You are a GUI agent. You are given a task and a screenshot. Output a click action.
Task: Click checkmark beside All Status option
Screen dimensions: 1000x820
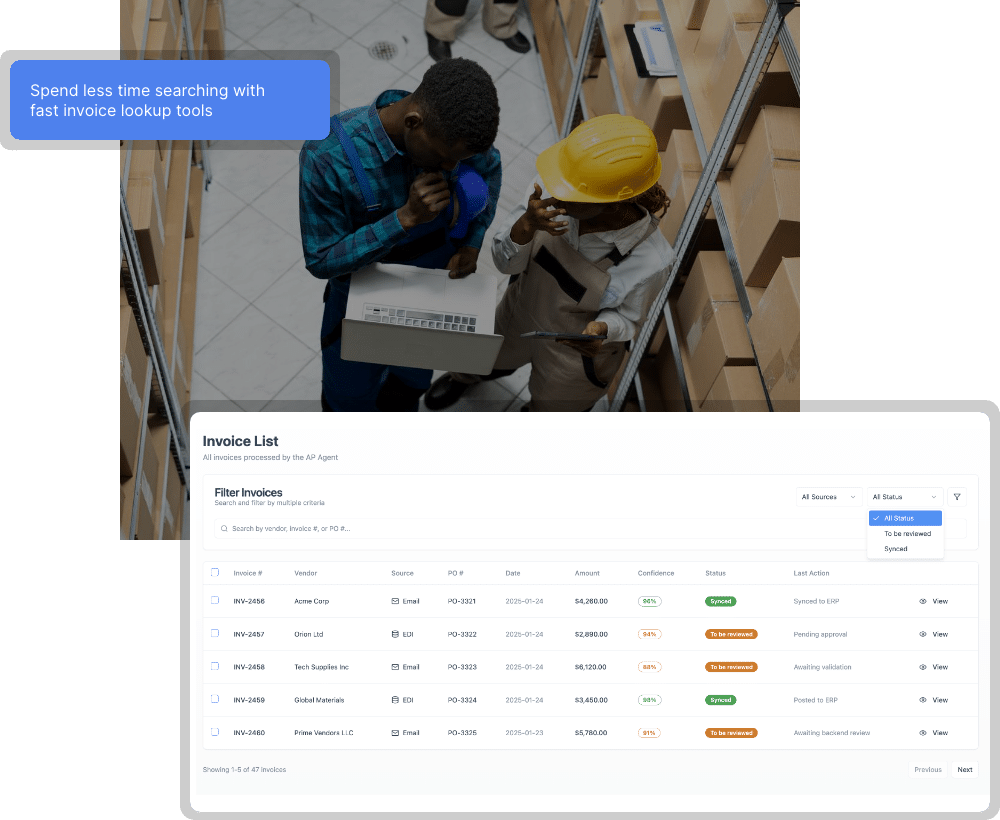click(876, 518)
